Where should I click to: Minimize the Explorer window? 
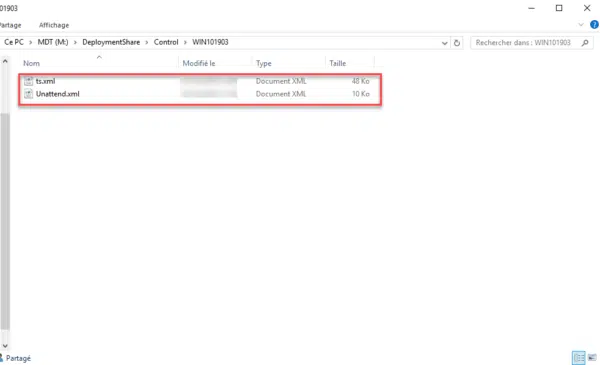click(531, 8)
